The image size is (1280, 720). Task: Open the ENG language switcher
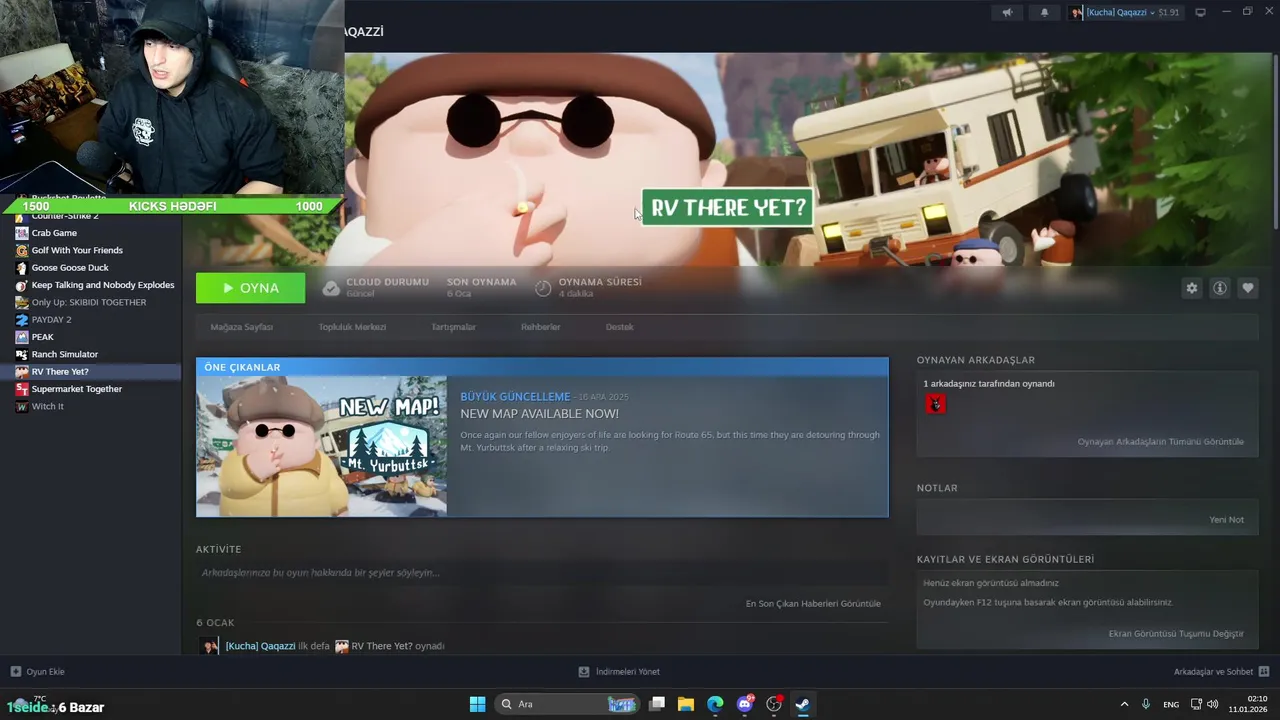click(x=1171, y=704)
